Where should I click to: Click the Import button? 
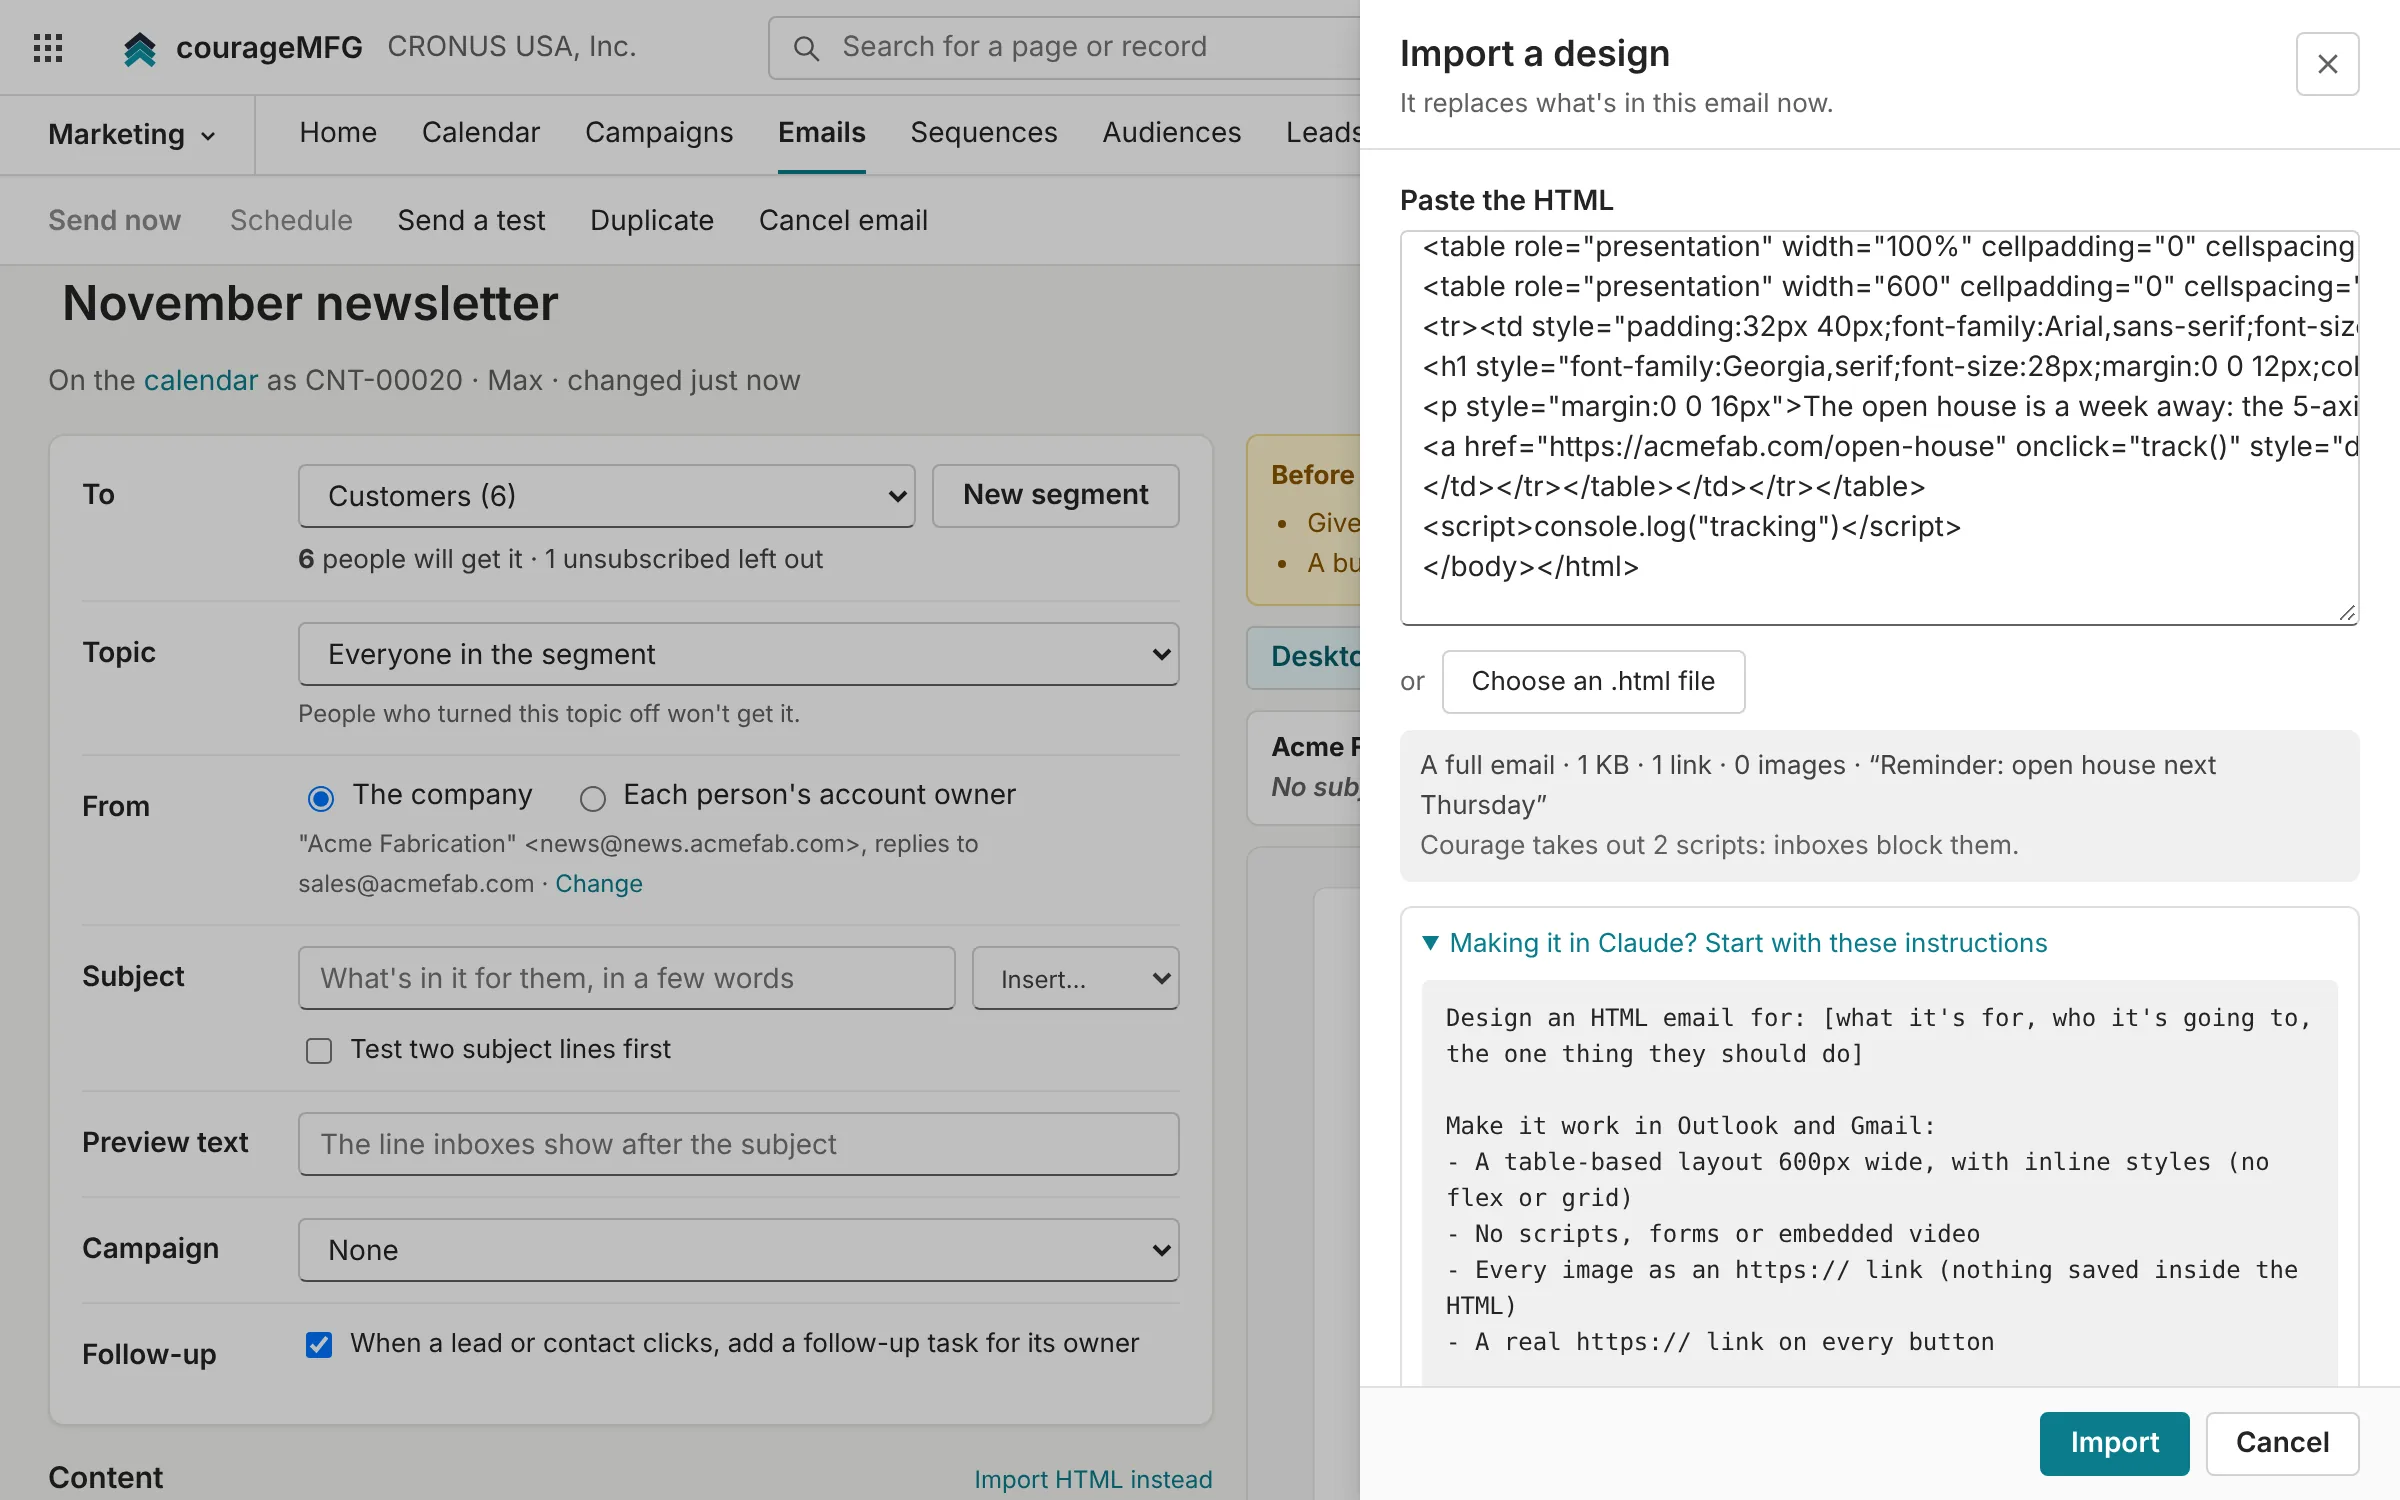(2114, 1443)
